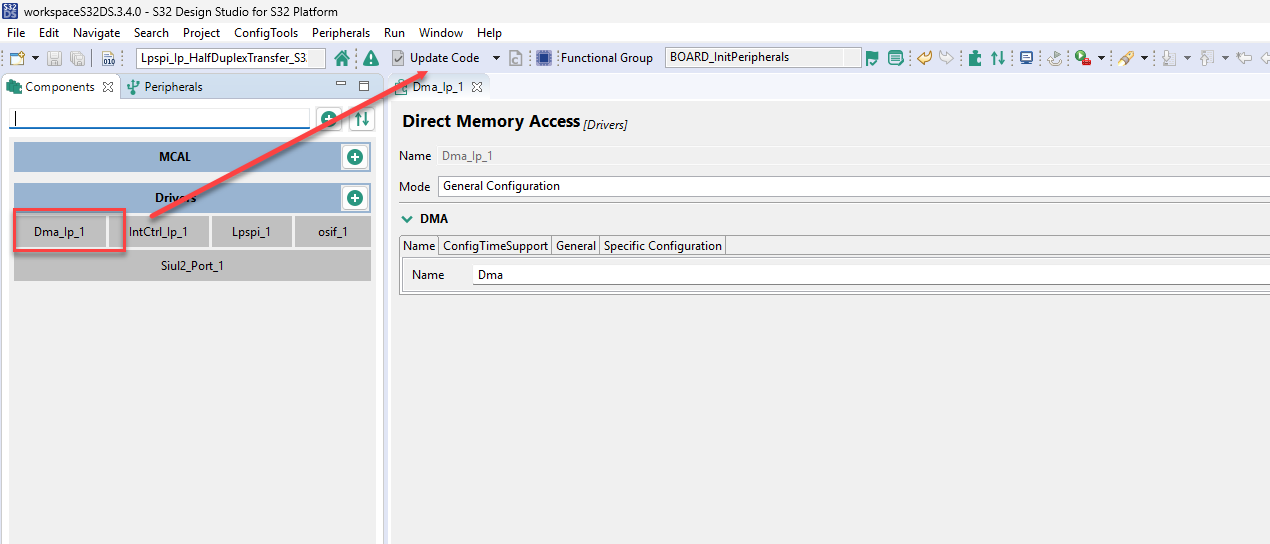Click the green plus next to filter field
This screenshot has height=544, width=1270.
329,119
